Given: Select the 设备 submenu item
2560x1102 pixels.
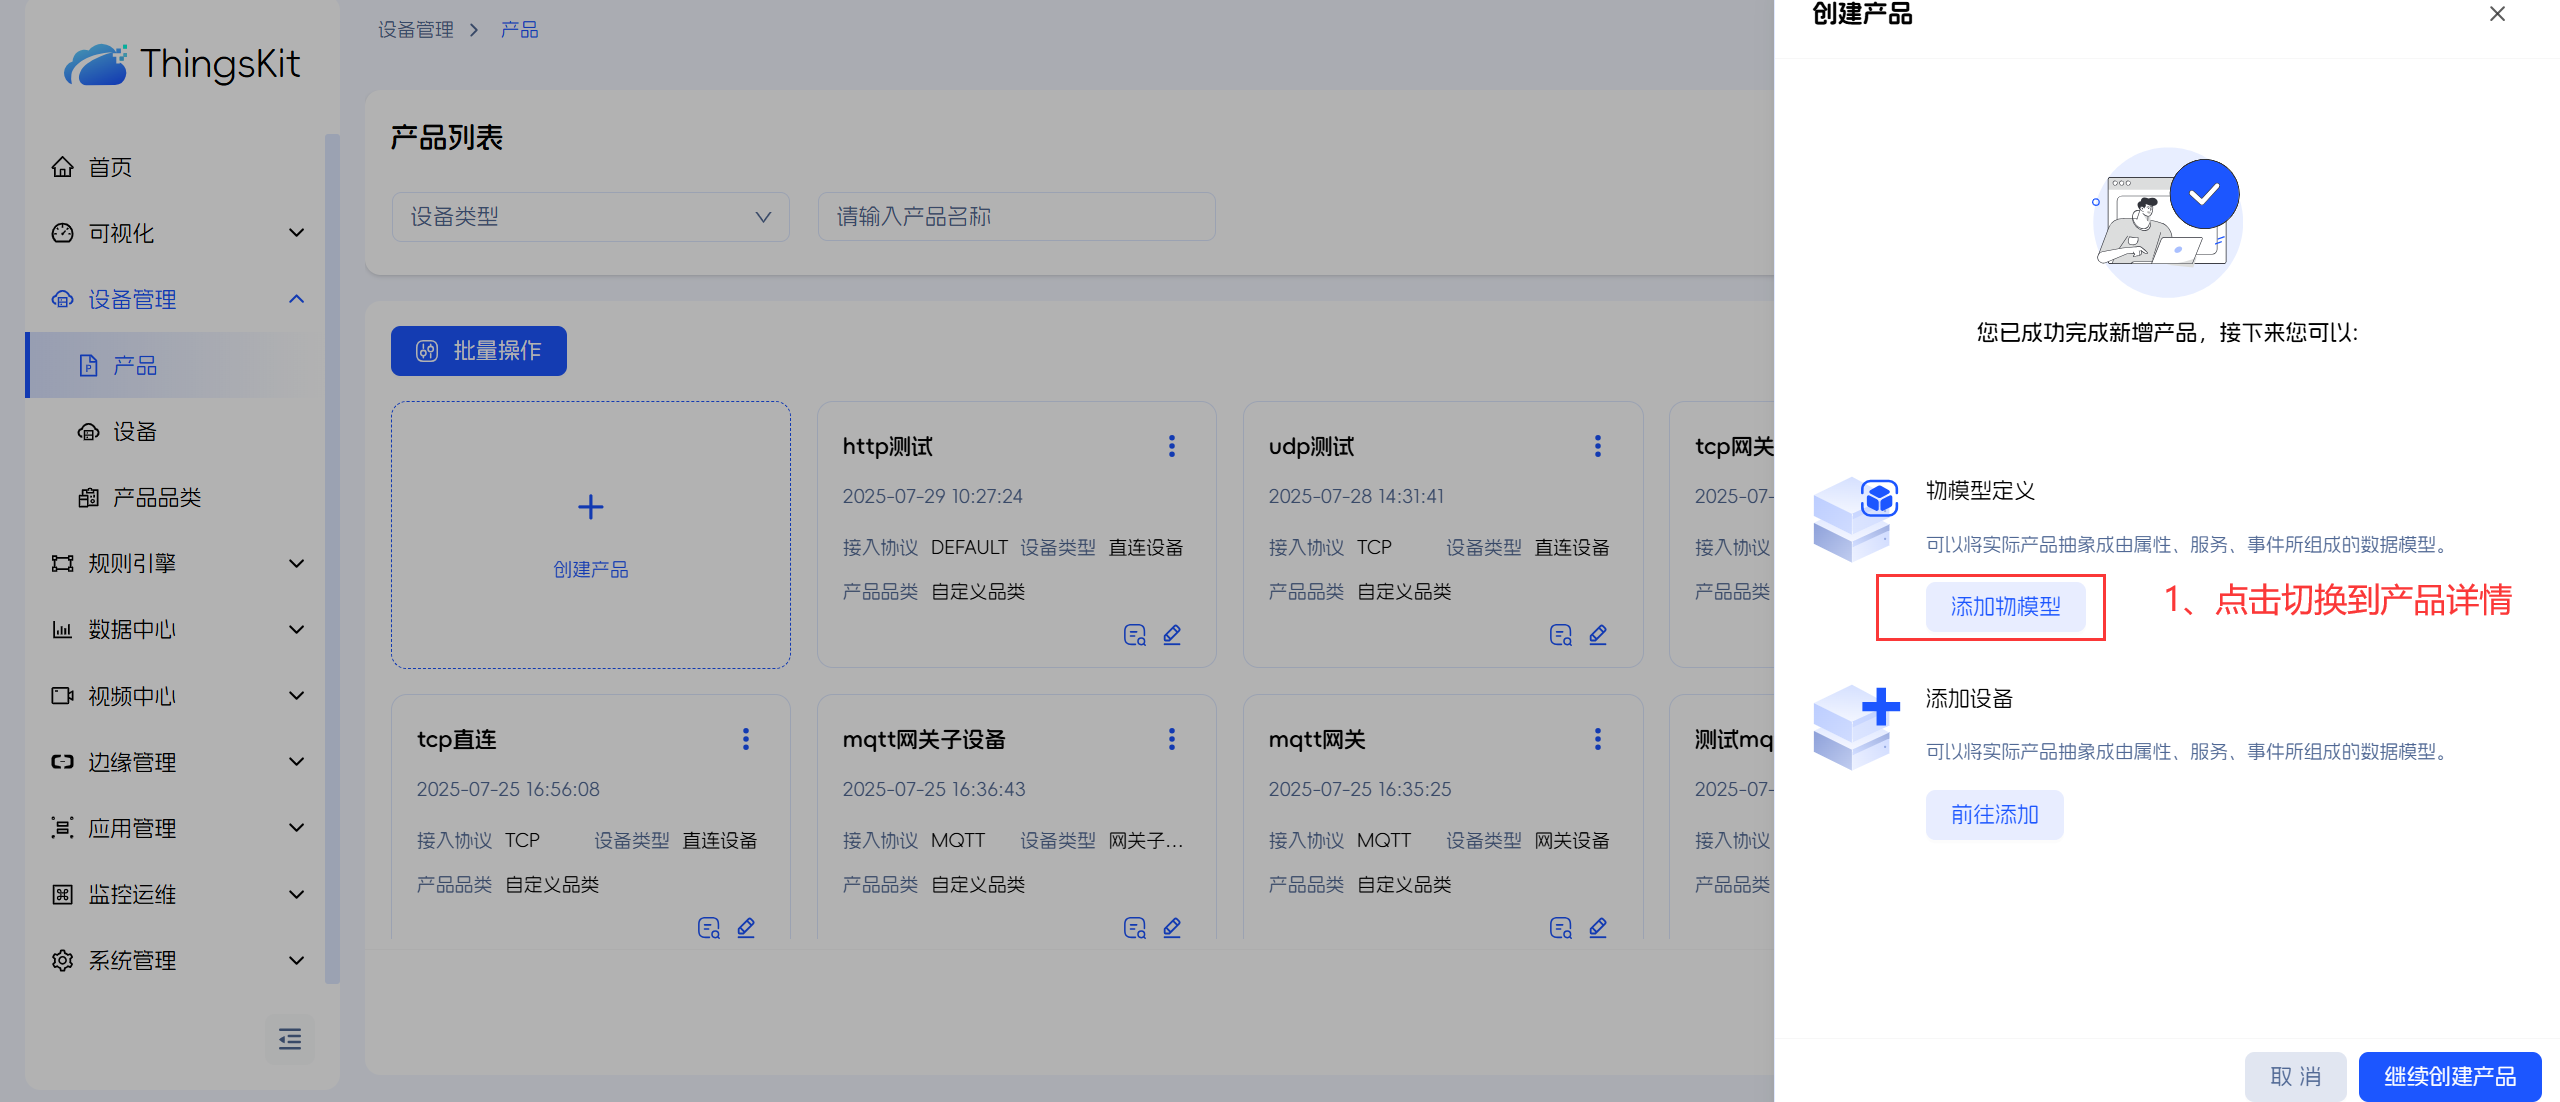Looking at the screenshot, I should click(135, 431).
